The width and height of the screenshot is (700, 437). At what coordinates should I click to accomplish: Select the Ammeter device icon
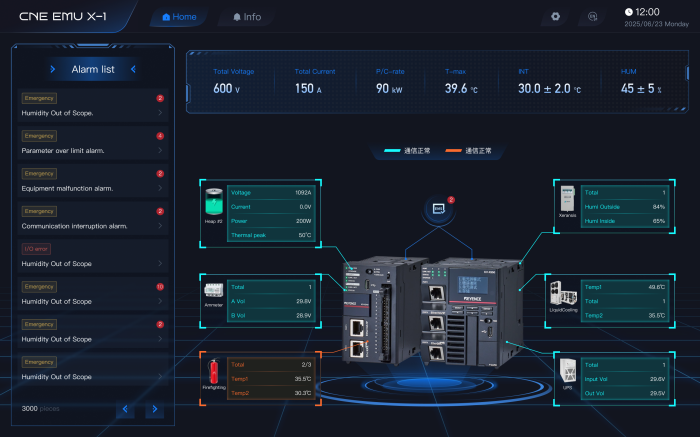[214, 292]
